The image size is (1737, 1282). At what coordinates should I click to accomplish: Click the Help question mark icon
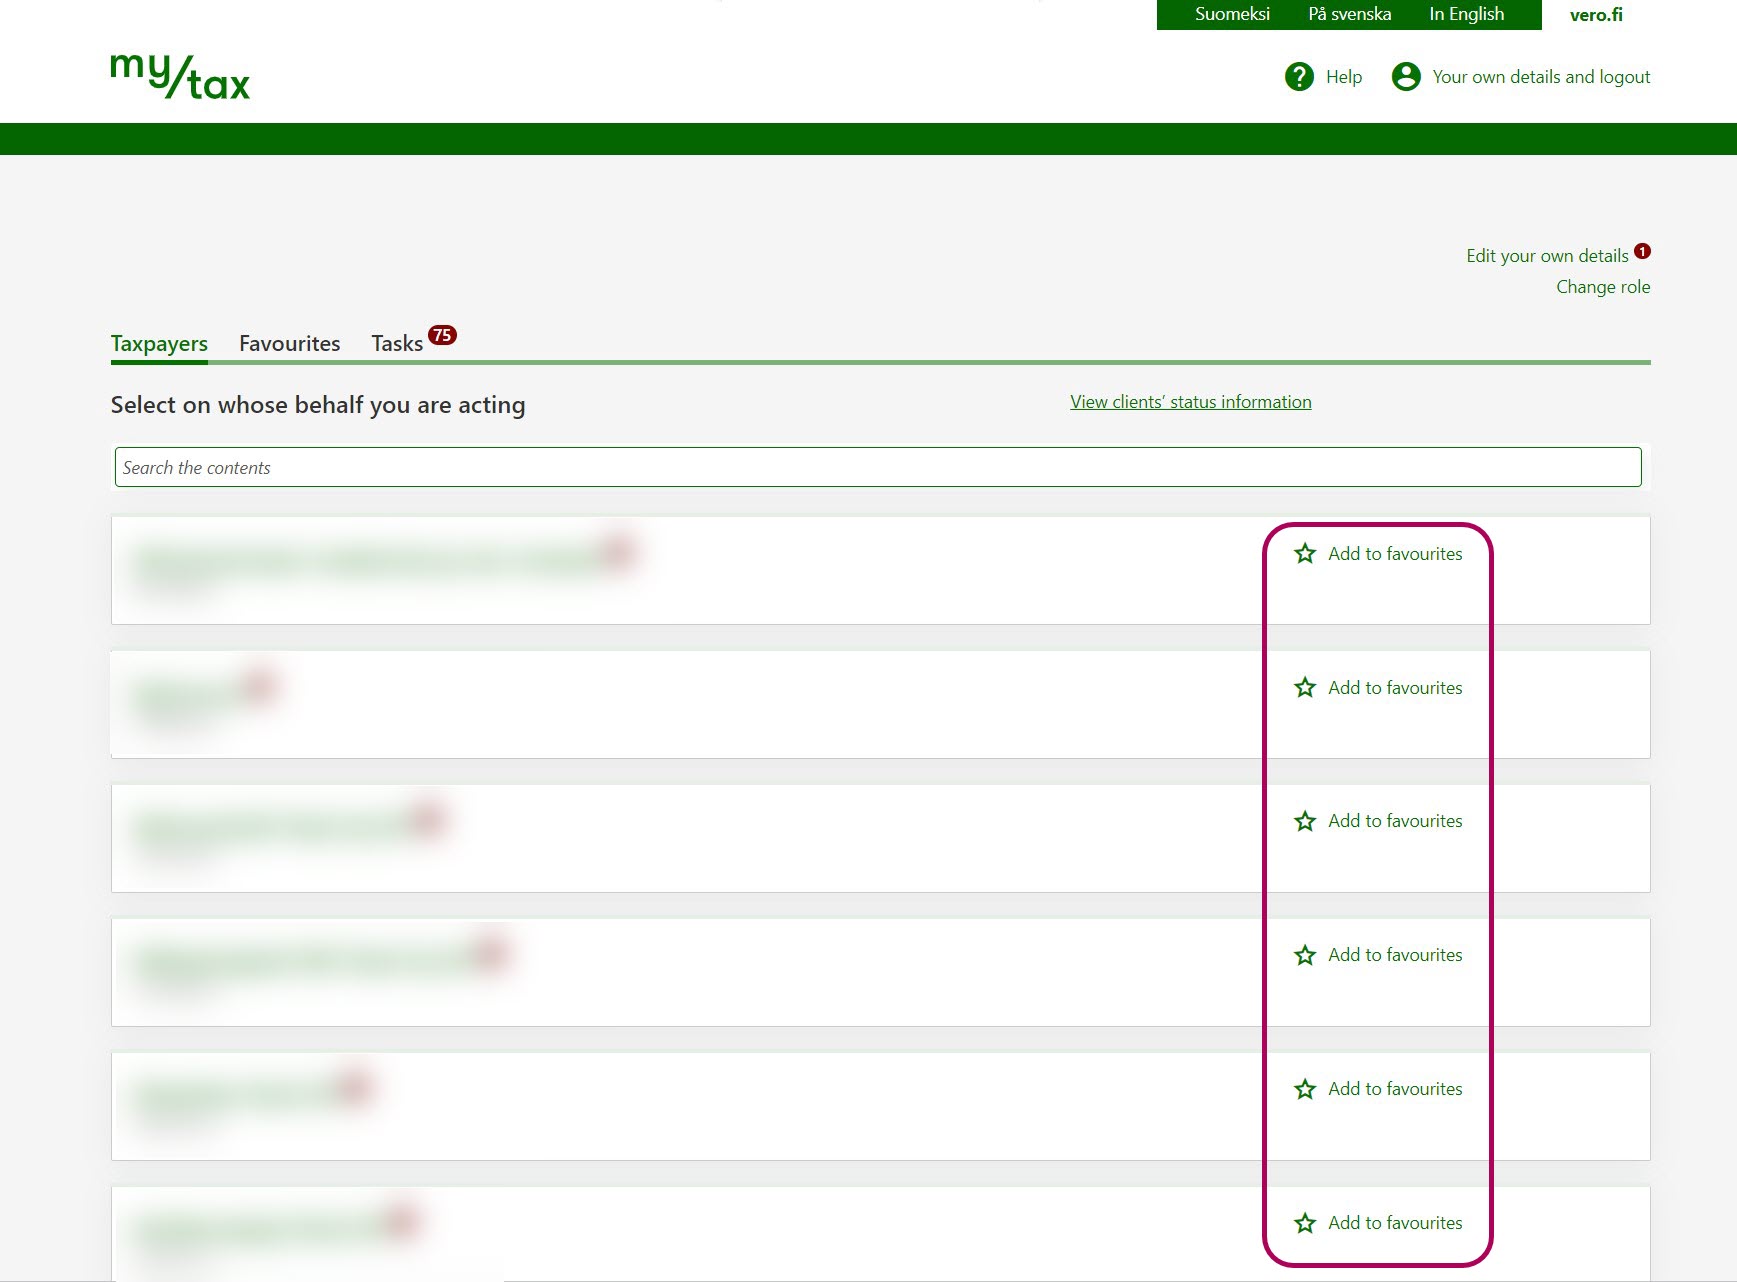pos(1298,77)
